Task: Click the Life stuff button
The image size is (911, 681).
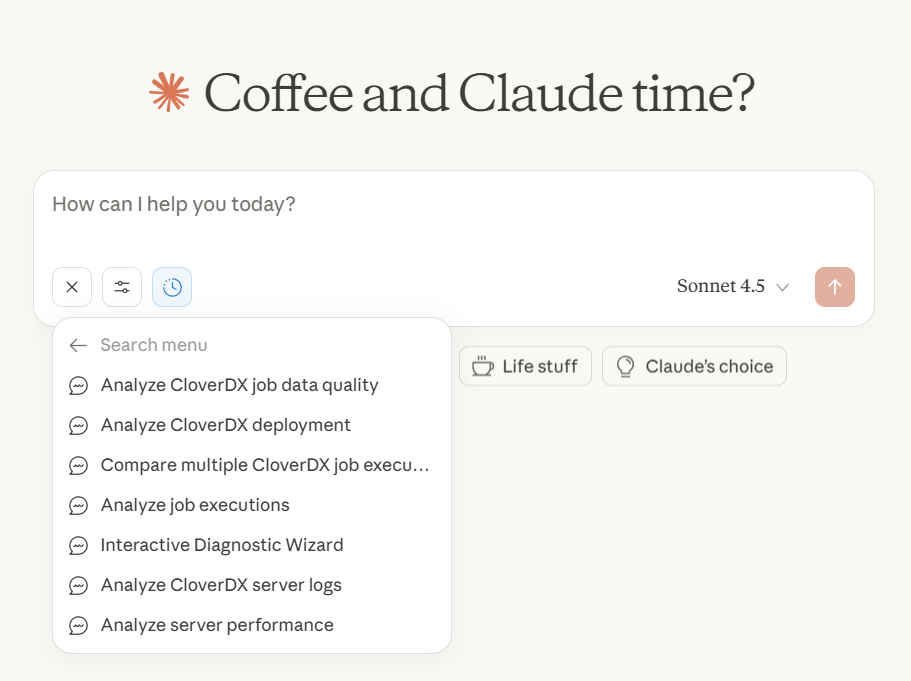Action: click(x=525, y=366)
